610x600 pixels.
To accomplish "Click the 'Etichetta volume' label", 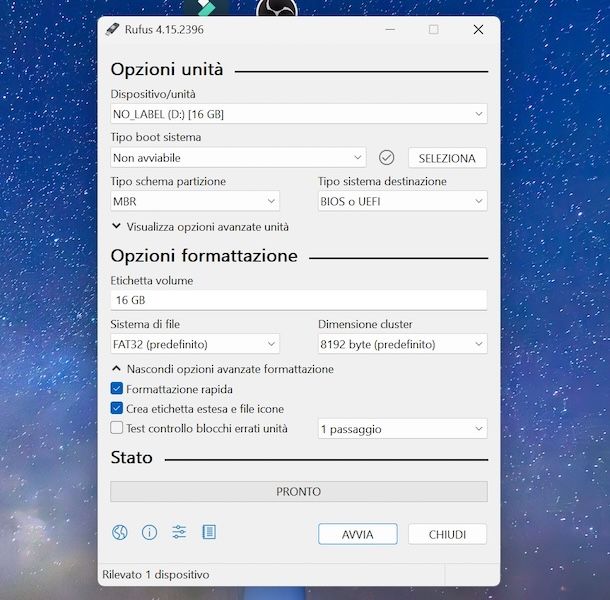I will 152,281.
